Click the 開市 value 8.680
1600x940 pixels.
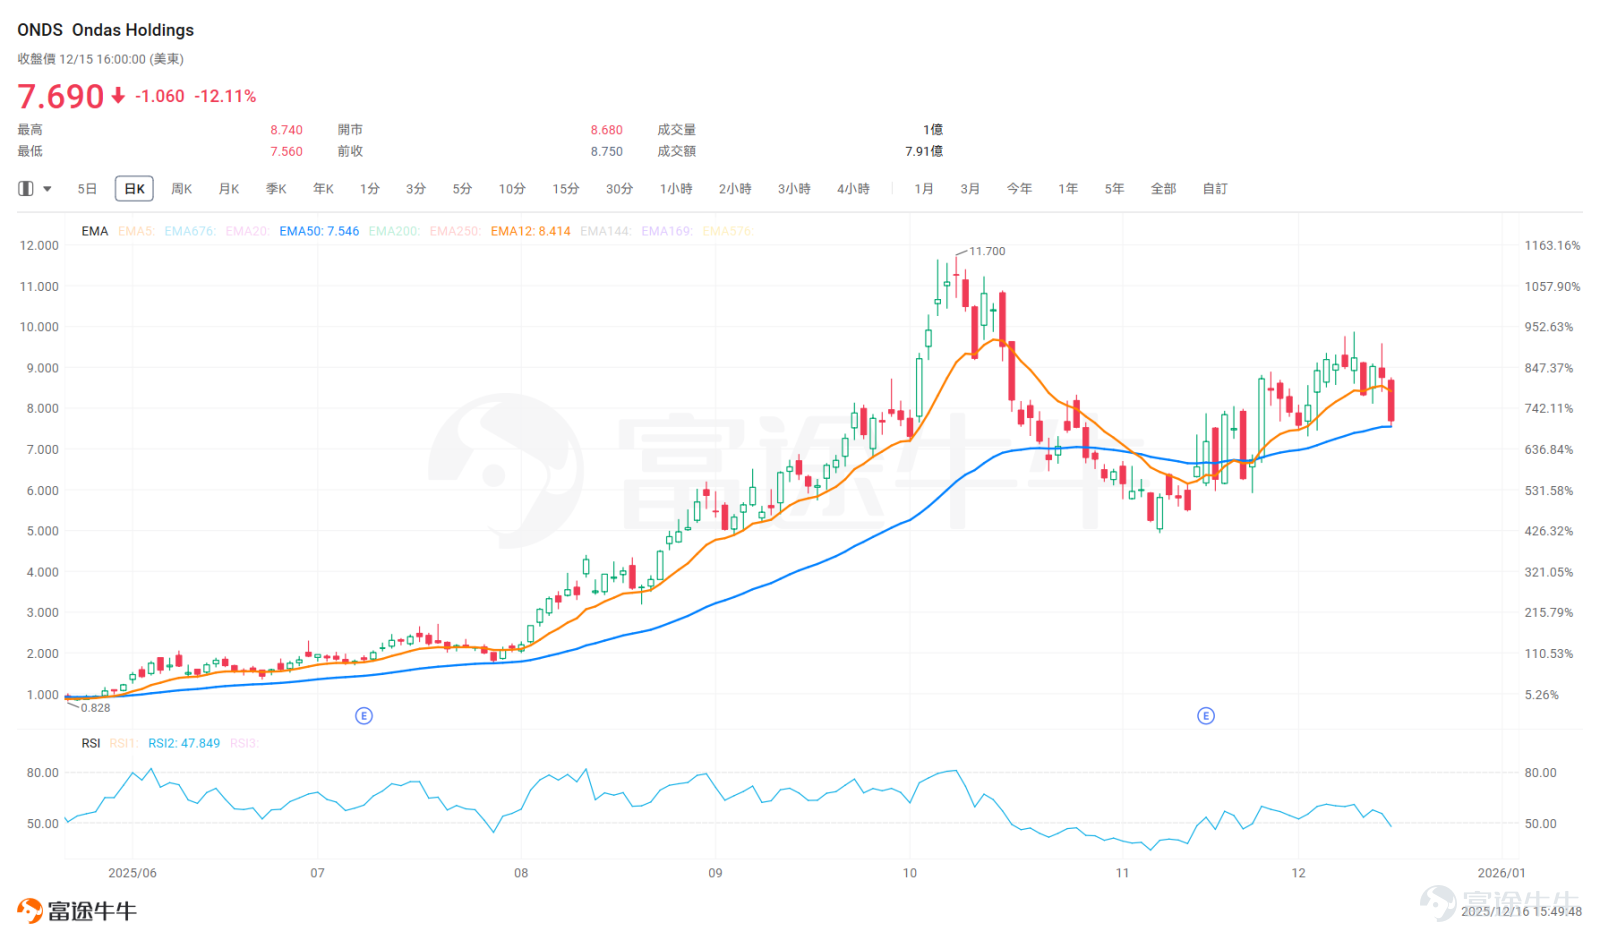[x=606, y=130]
